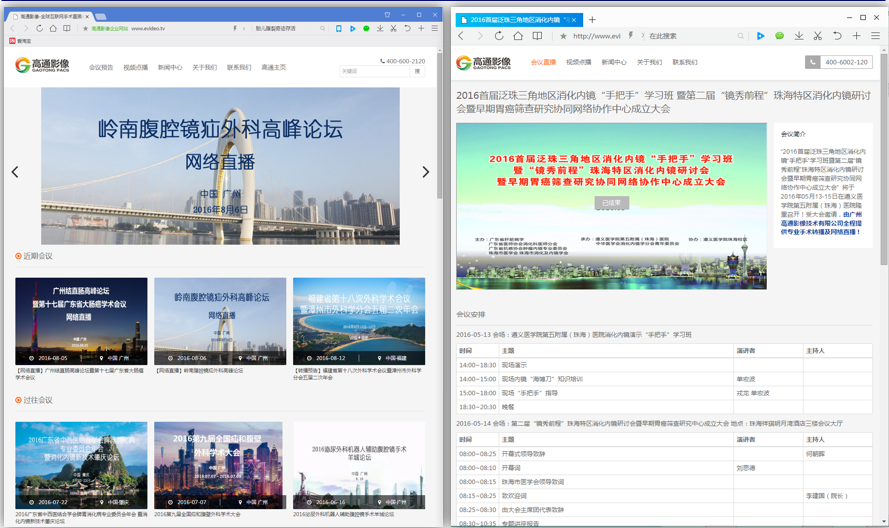The height and width of the screenshot is (528, 889).
Task: Switch to the 高通影像 tab in left browser
Action: 51,16
